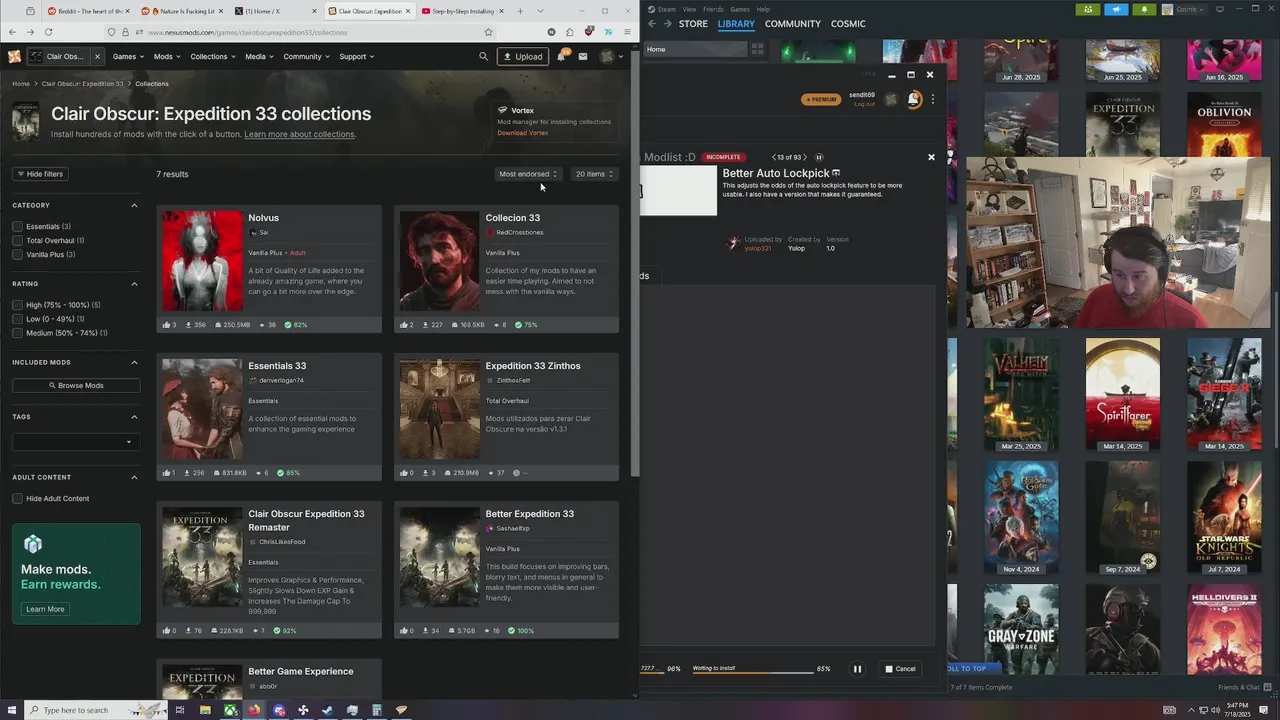Close the Vortex collection install panel
This screenshot has height=720, width=1280.
click(x=931, y=157)
